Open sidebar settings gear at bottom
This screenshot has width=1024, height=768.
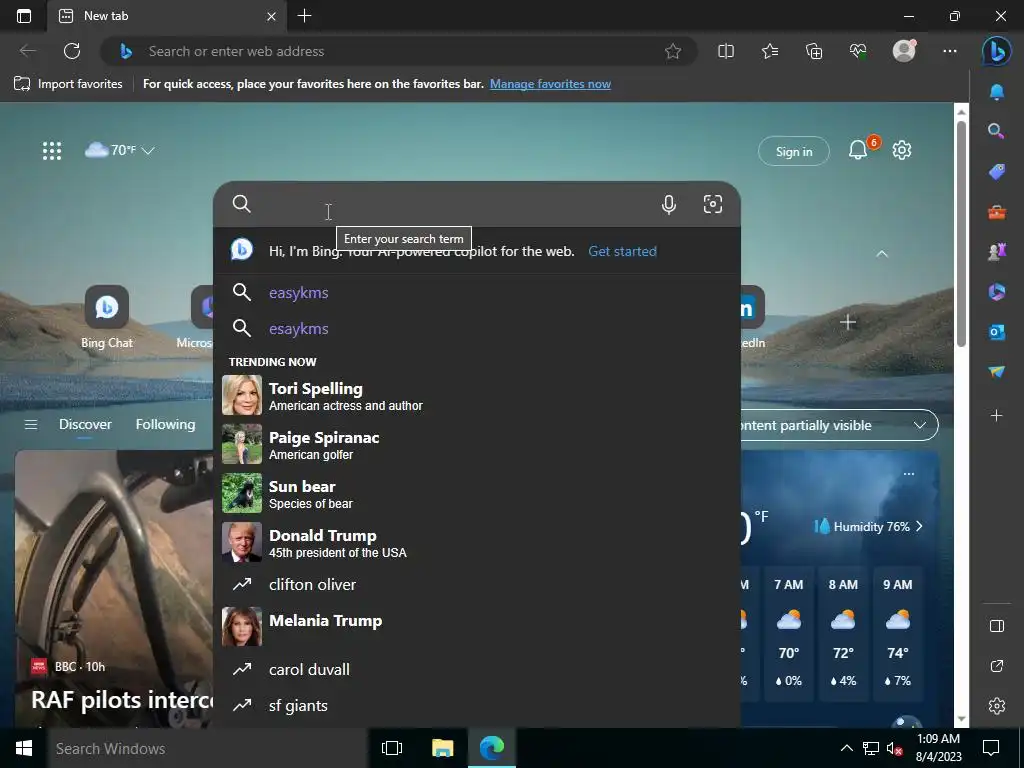997,706
